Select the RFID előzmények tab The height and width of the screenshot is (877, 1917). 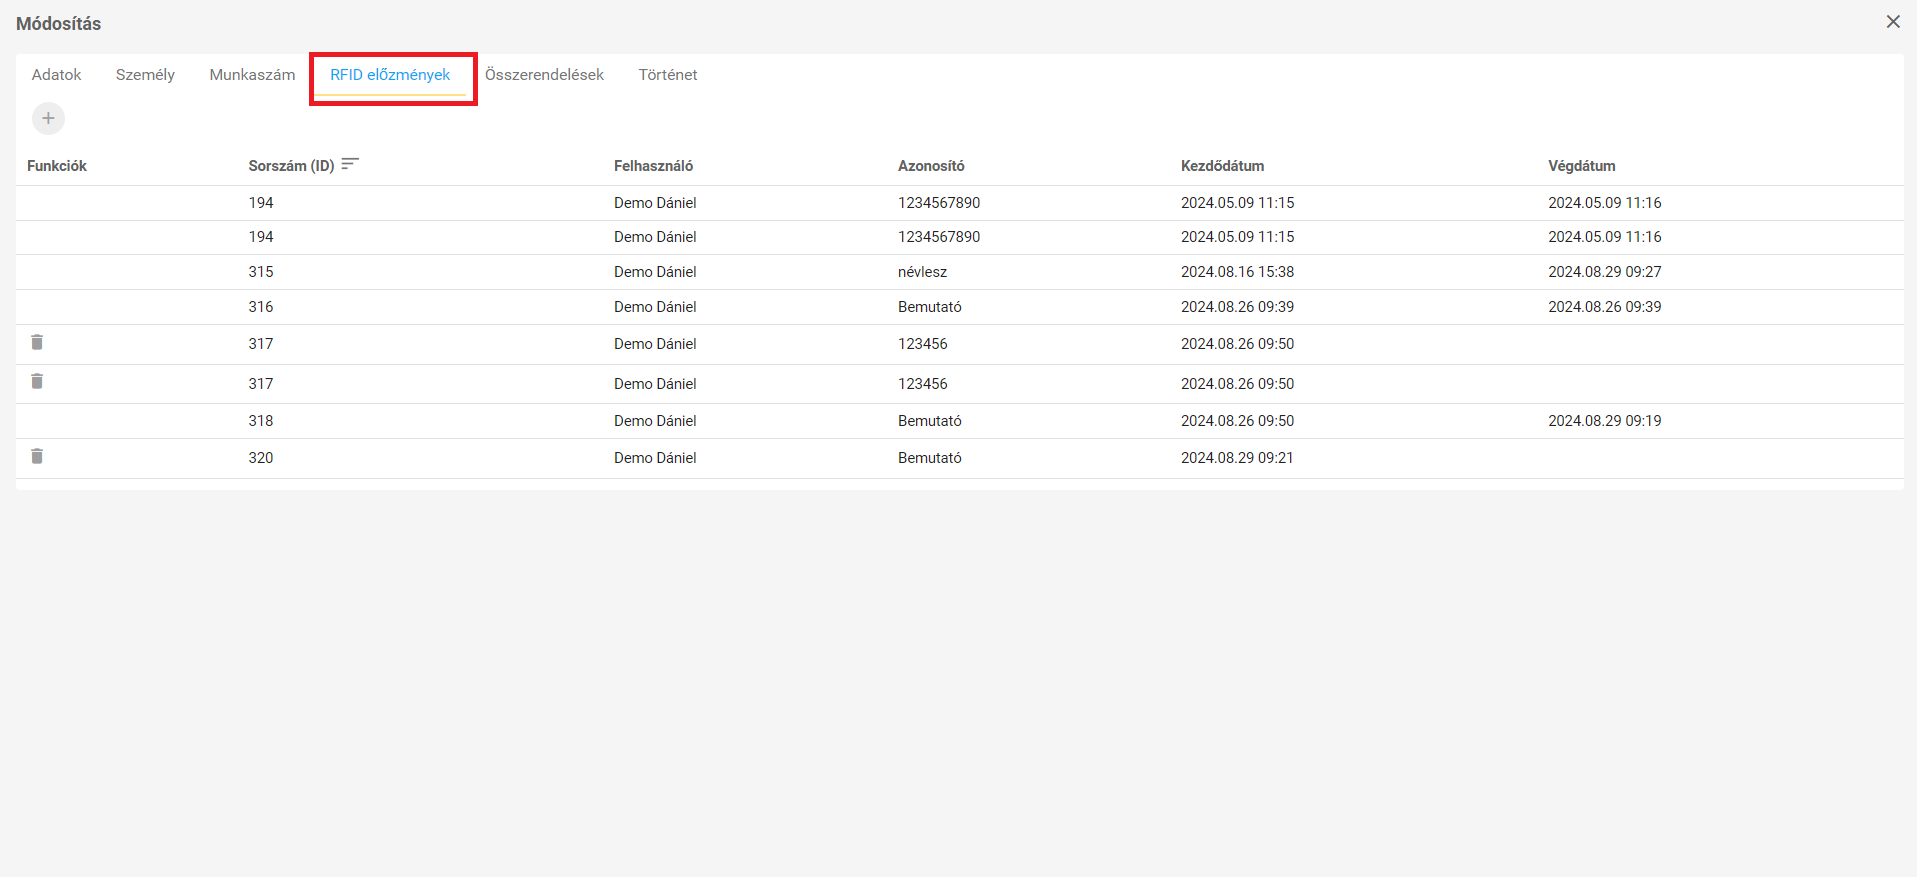pos(390,75)
